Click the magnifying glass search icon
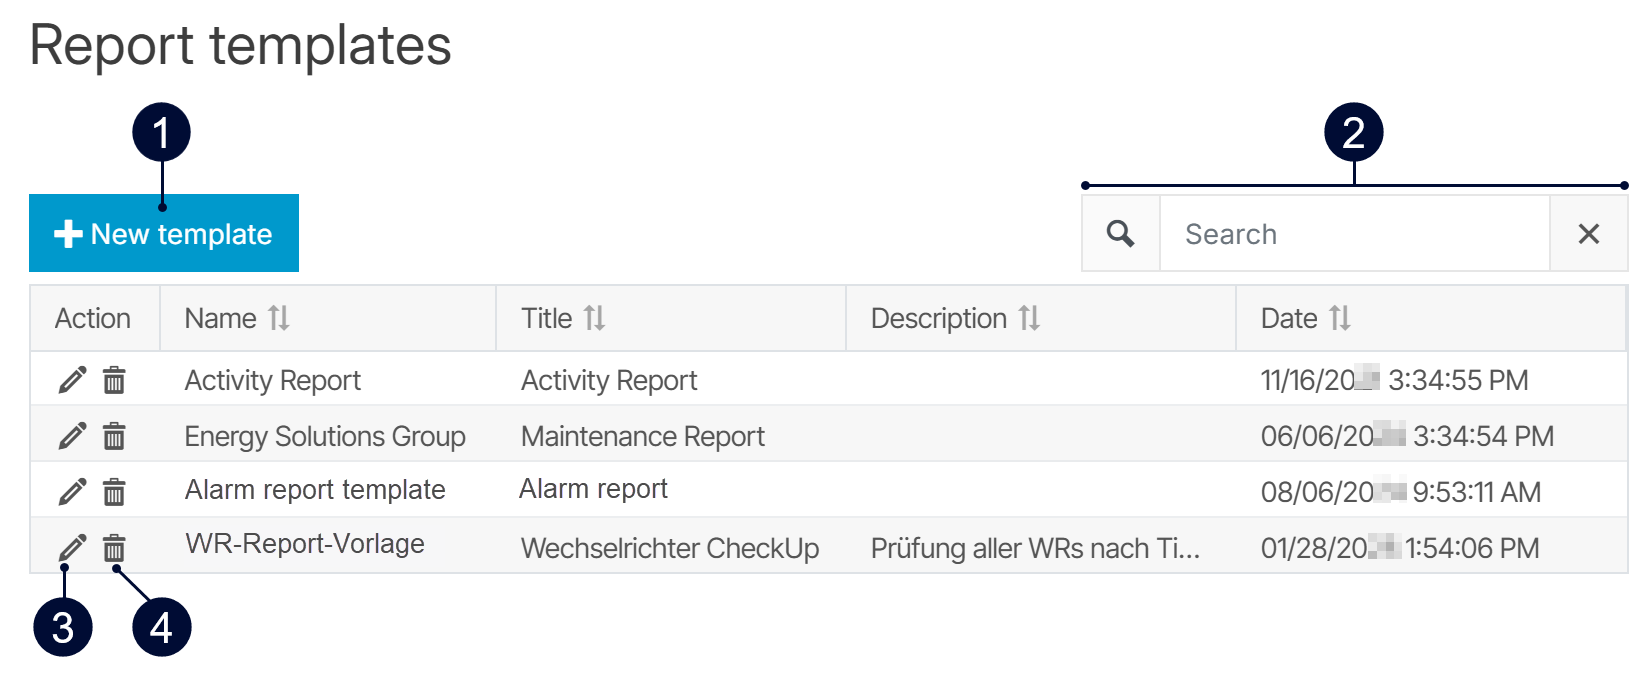This screenshot has height=674, width=1644. tap(1121, 234)
